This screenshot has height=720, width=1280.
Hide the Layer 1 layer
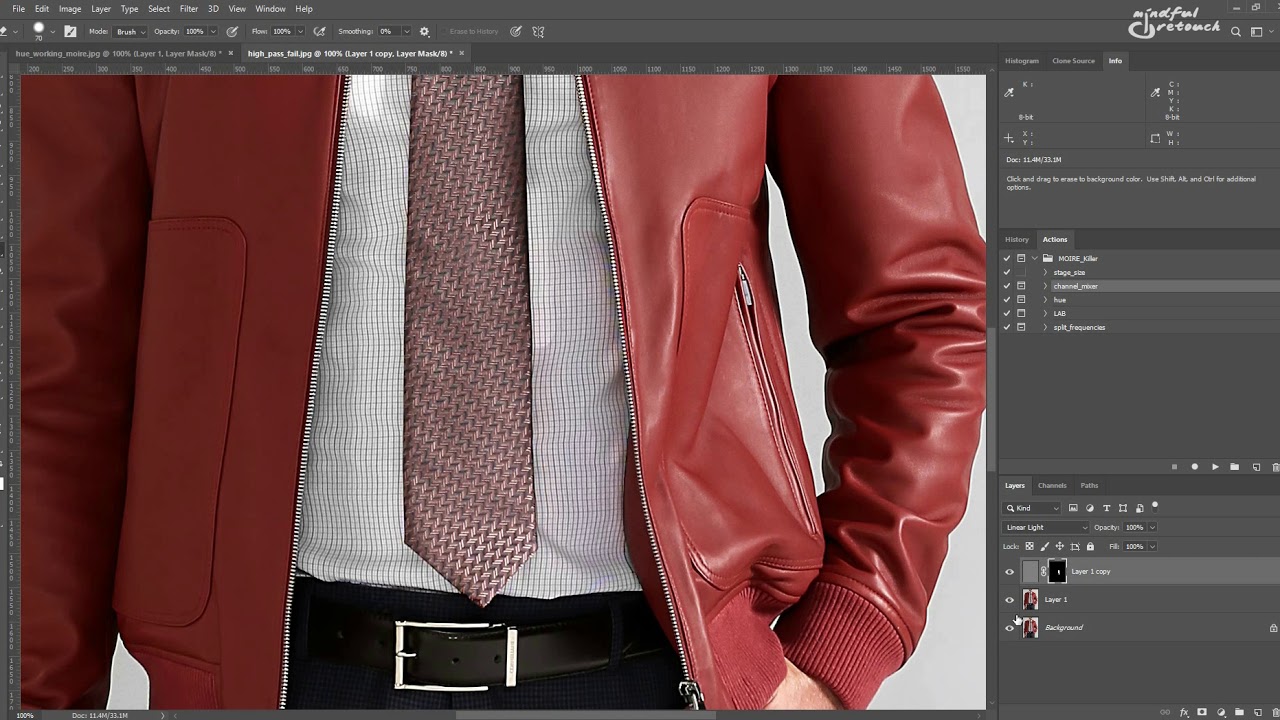(x=1009, y=600)
